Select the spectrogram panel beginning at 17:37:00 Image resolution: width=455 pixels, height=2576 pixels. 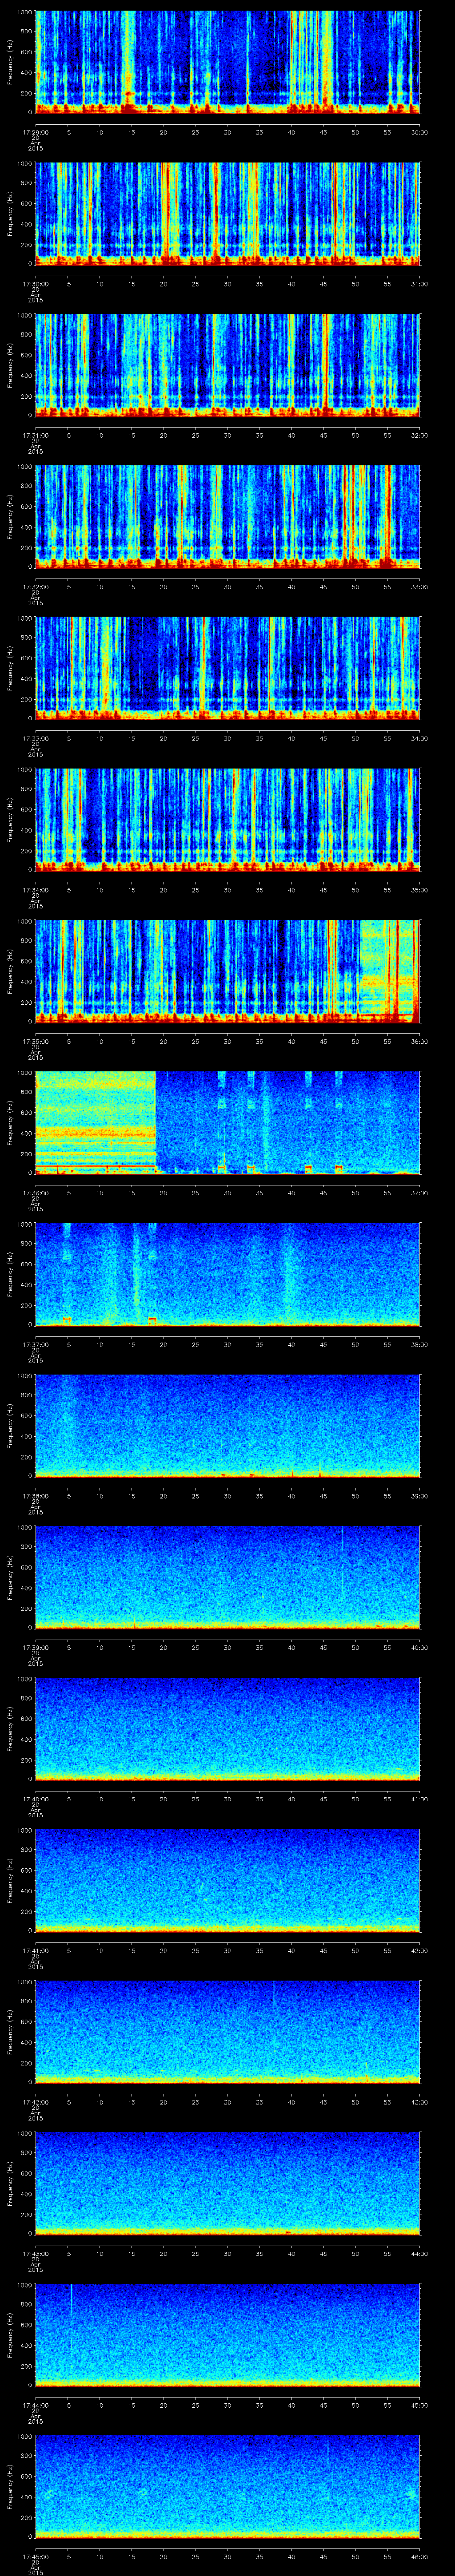tap(228, 1274)
